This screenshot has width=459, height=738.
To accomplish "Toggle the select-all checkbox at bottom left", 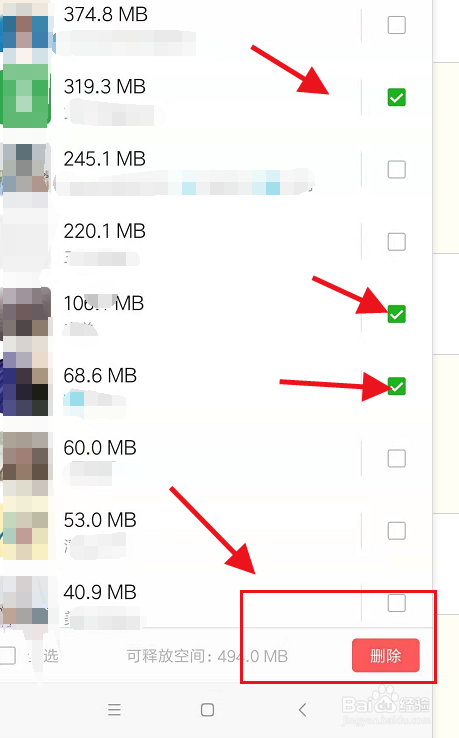I will [x=7, y=655].
